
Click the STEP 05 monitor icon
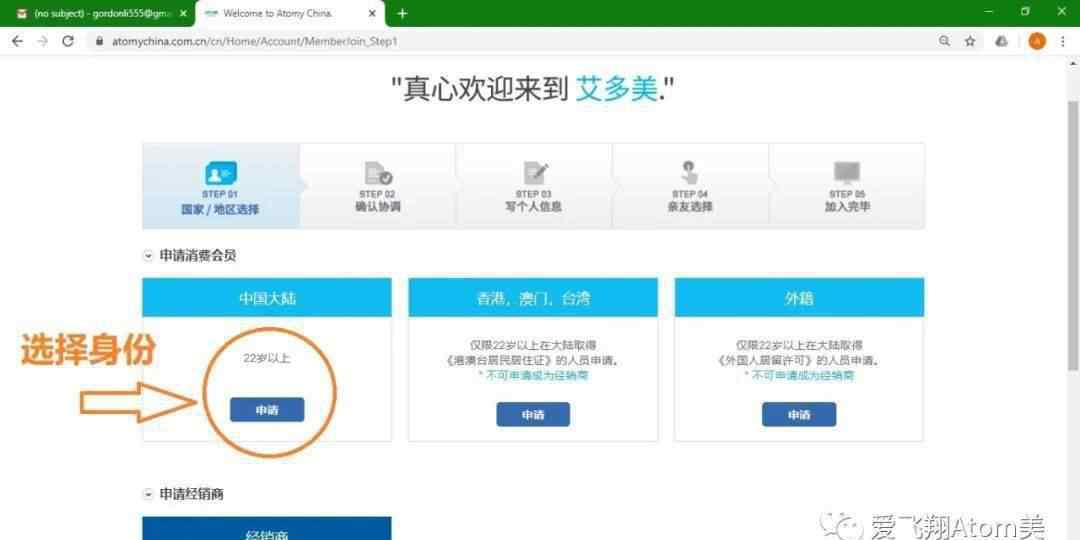click(x=847, y=173)
